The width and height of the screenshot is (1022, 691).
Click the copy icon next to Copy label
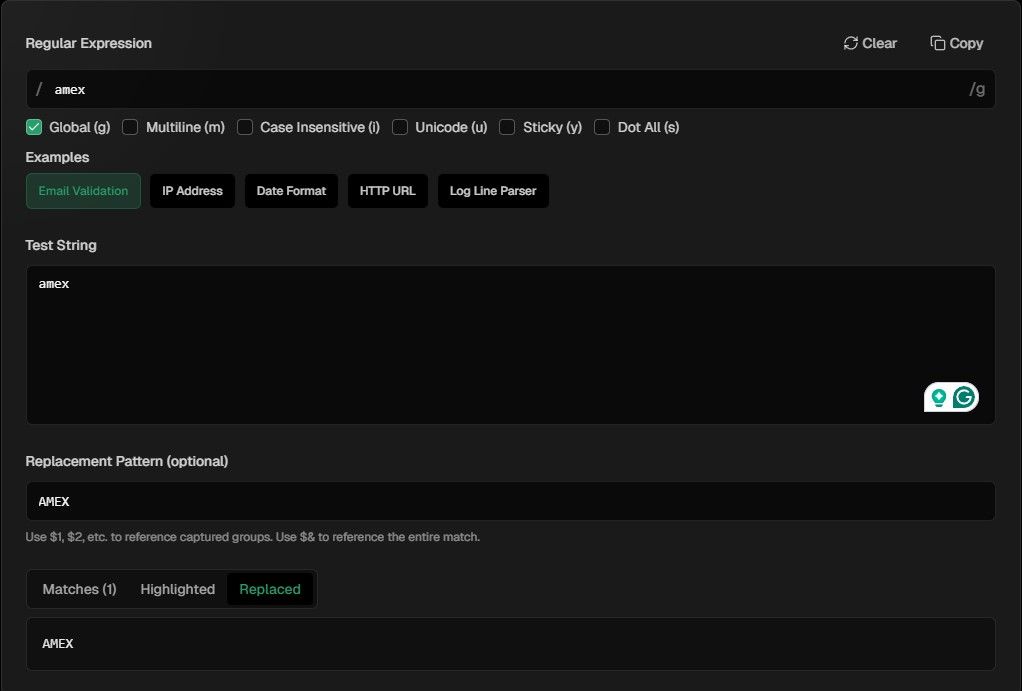[937, 43]
